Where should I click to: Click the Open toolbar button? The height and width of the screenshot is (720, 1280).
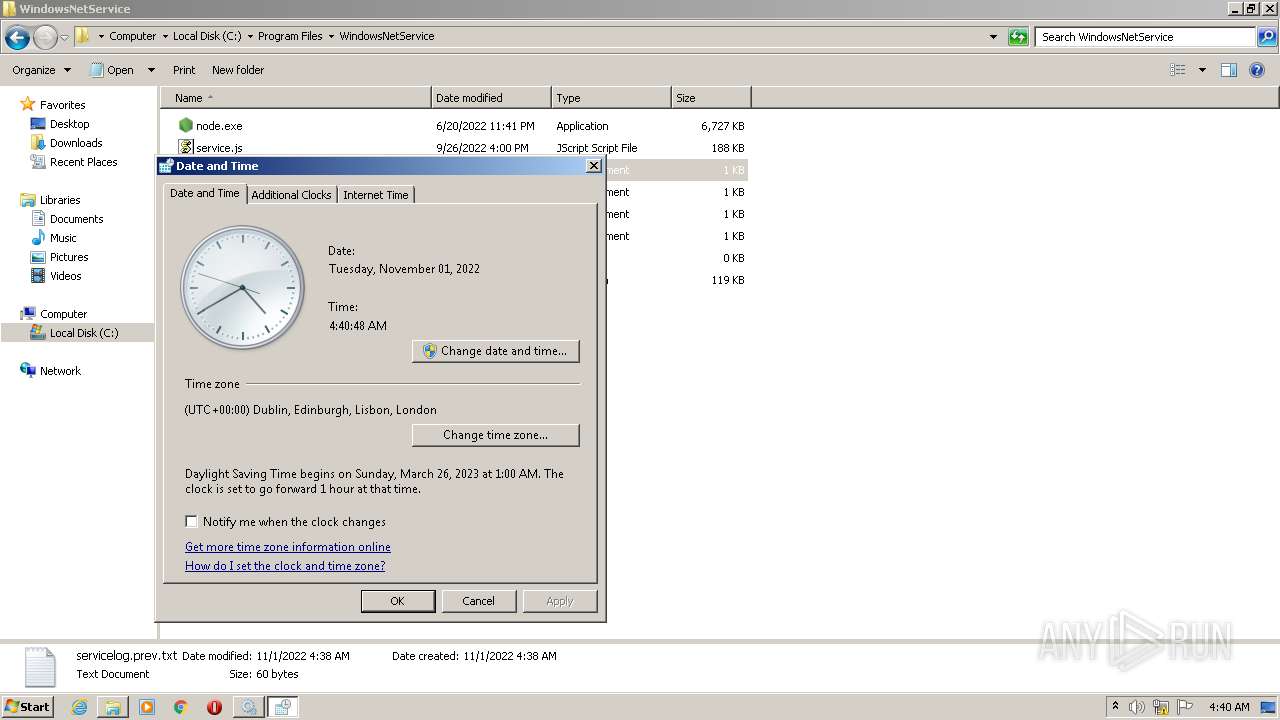112,70
